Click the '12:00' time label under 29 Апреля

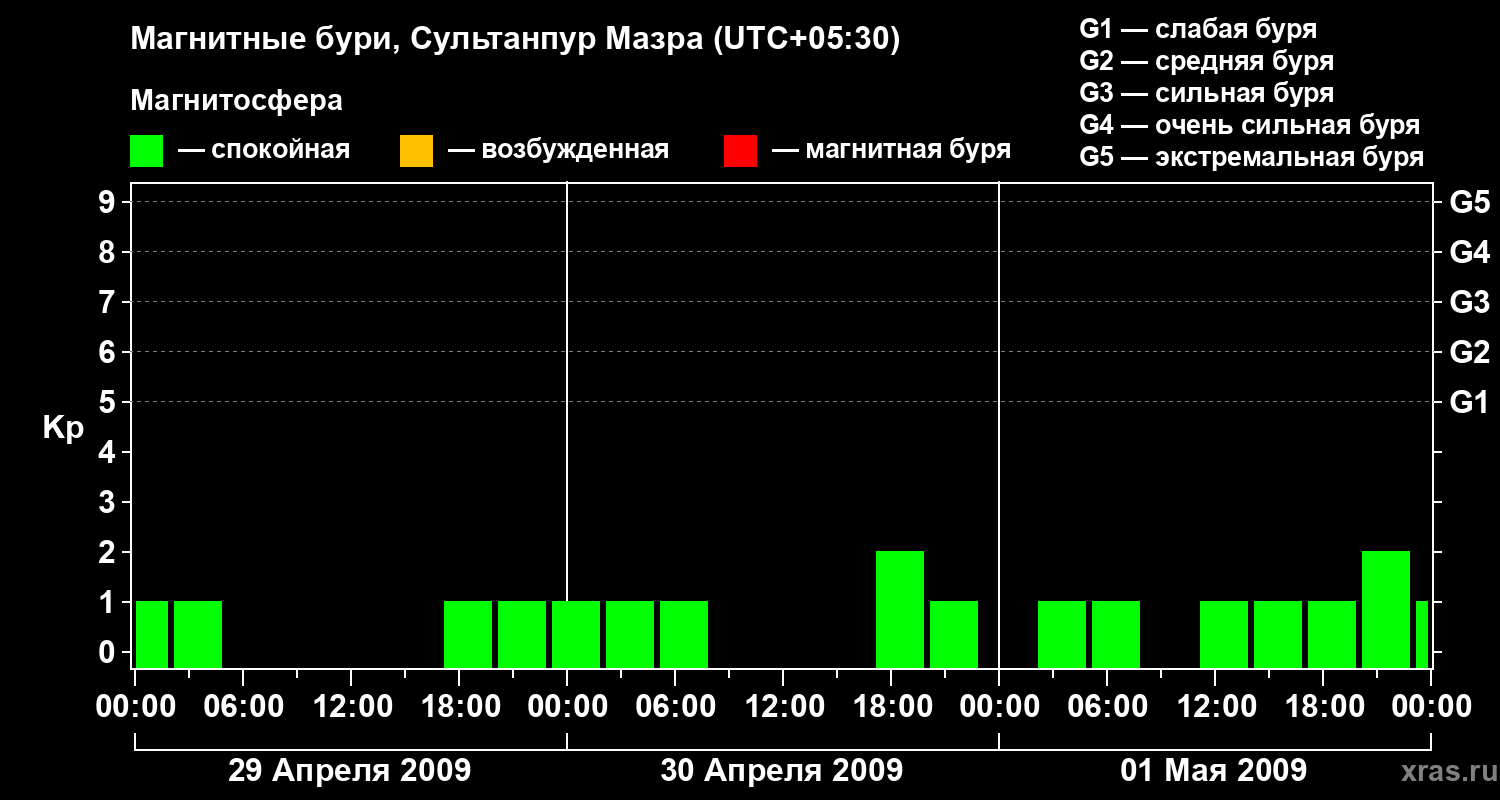(x=351, y=707)
